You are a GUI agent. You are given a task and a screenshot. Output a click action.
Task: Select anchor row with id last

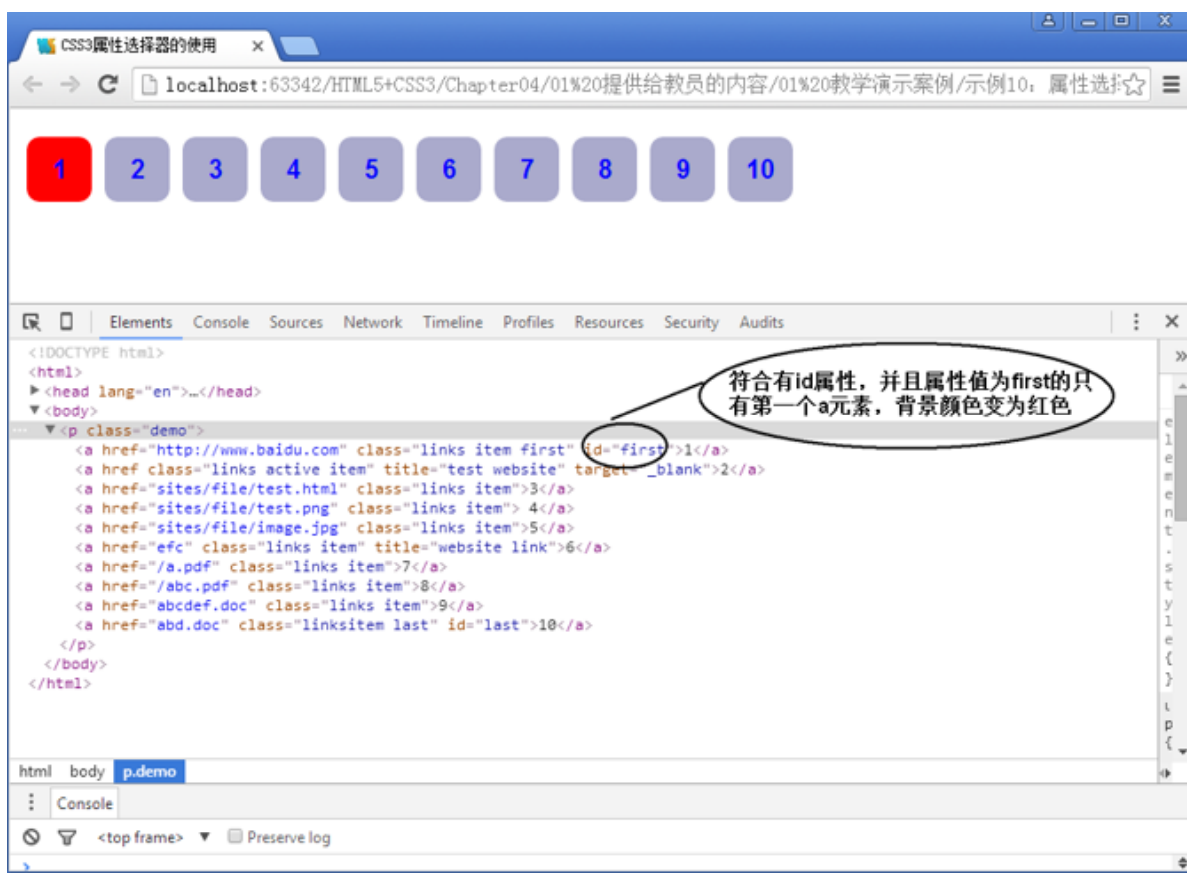point(333,624)
